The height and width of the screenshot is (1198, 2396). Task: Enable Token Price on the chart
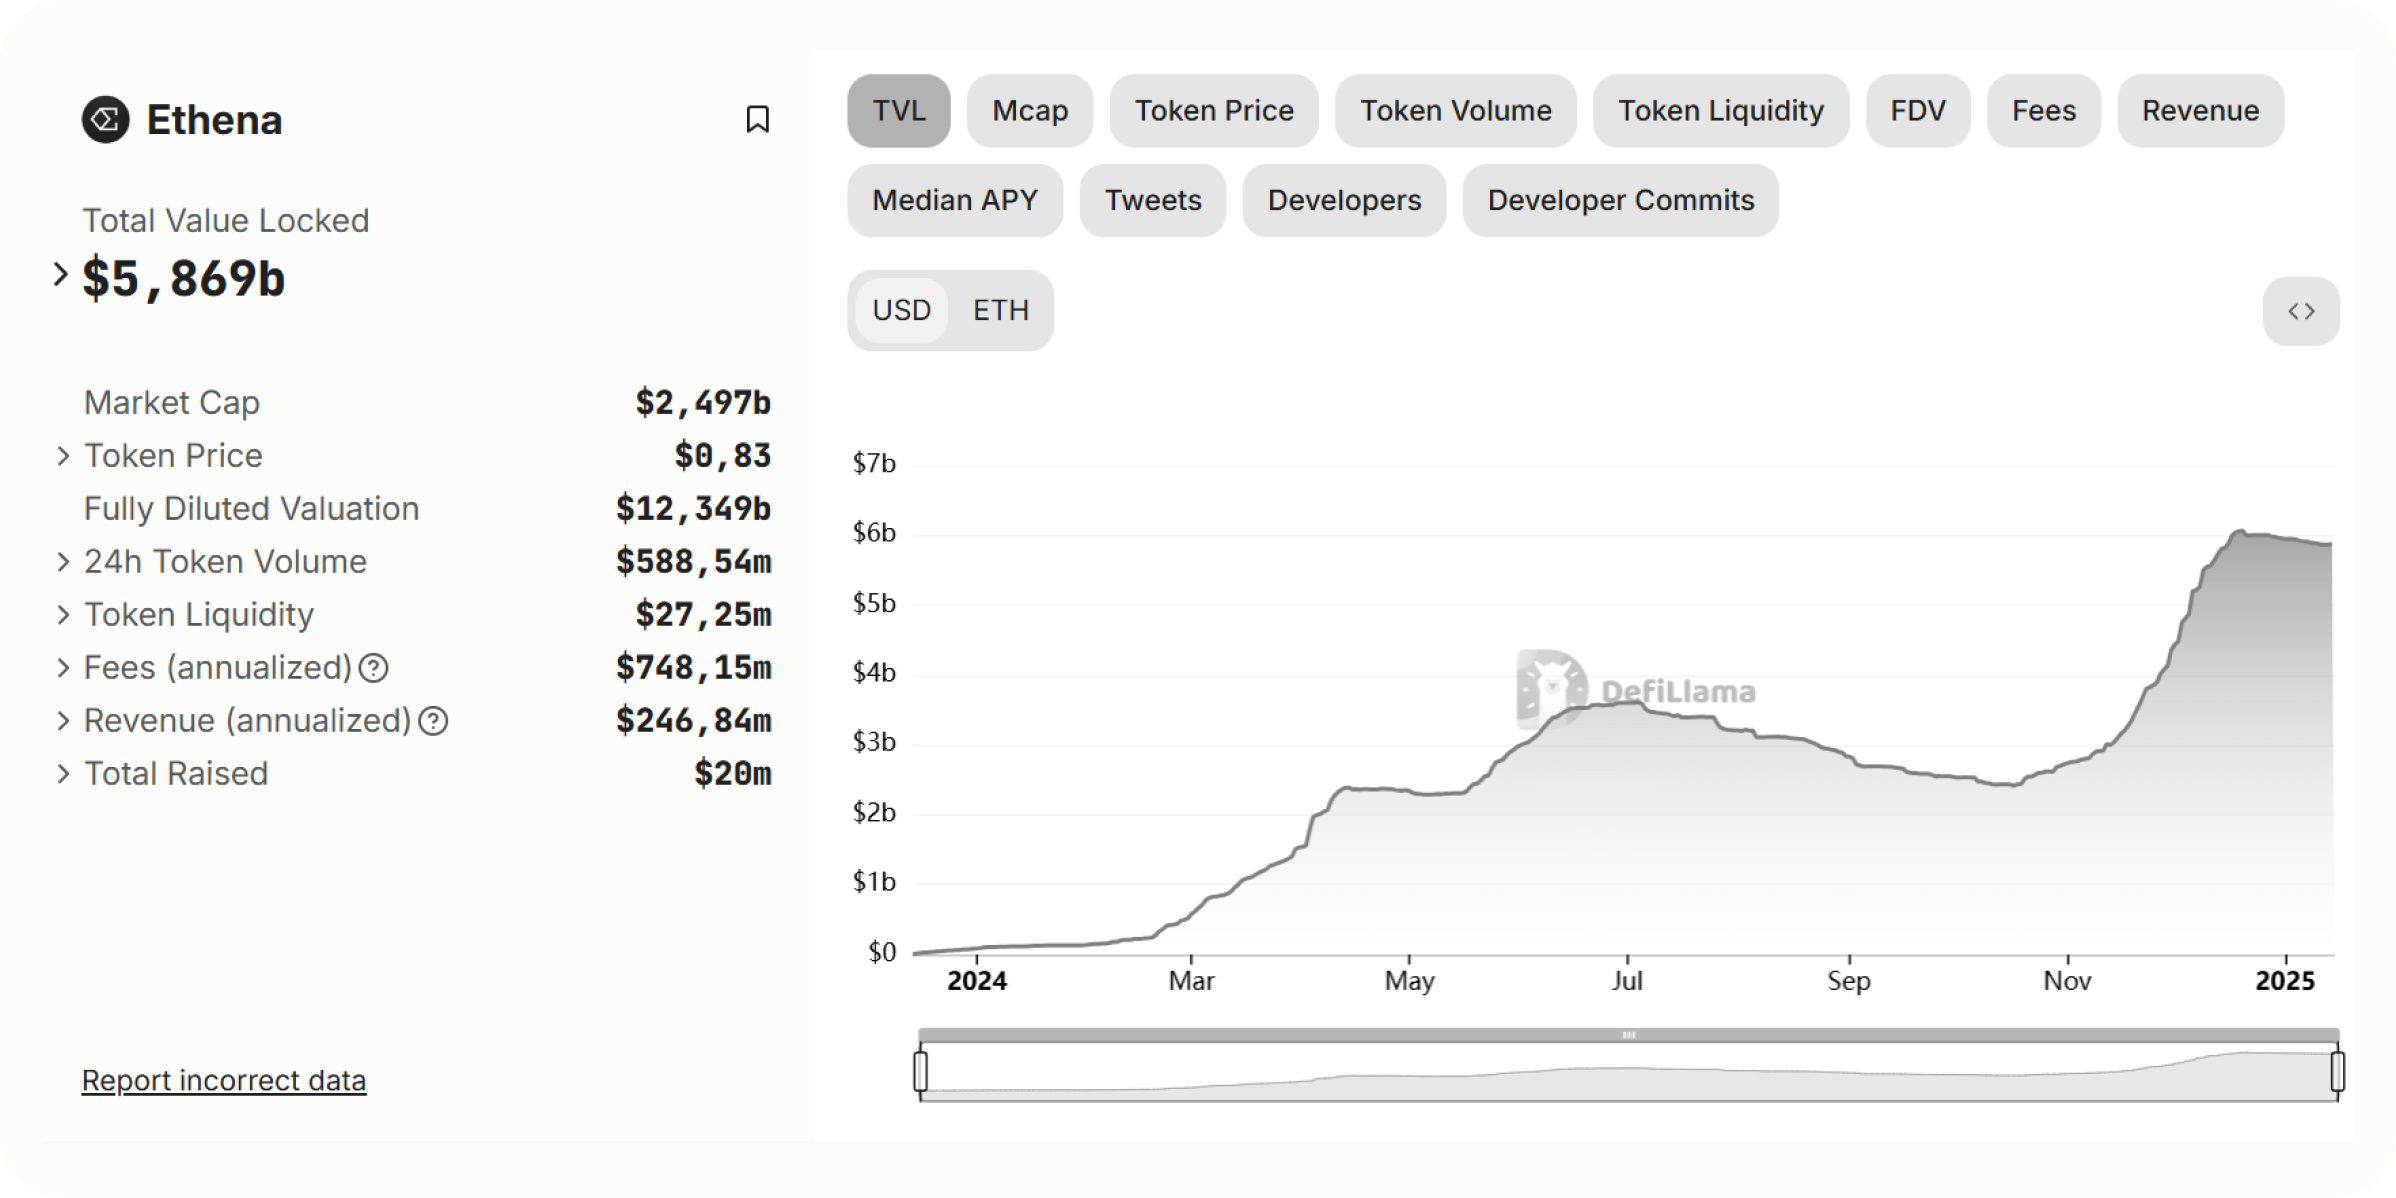click(x=1214, y=110)
